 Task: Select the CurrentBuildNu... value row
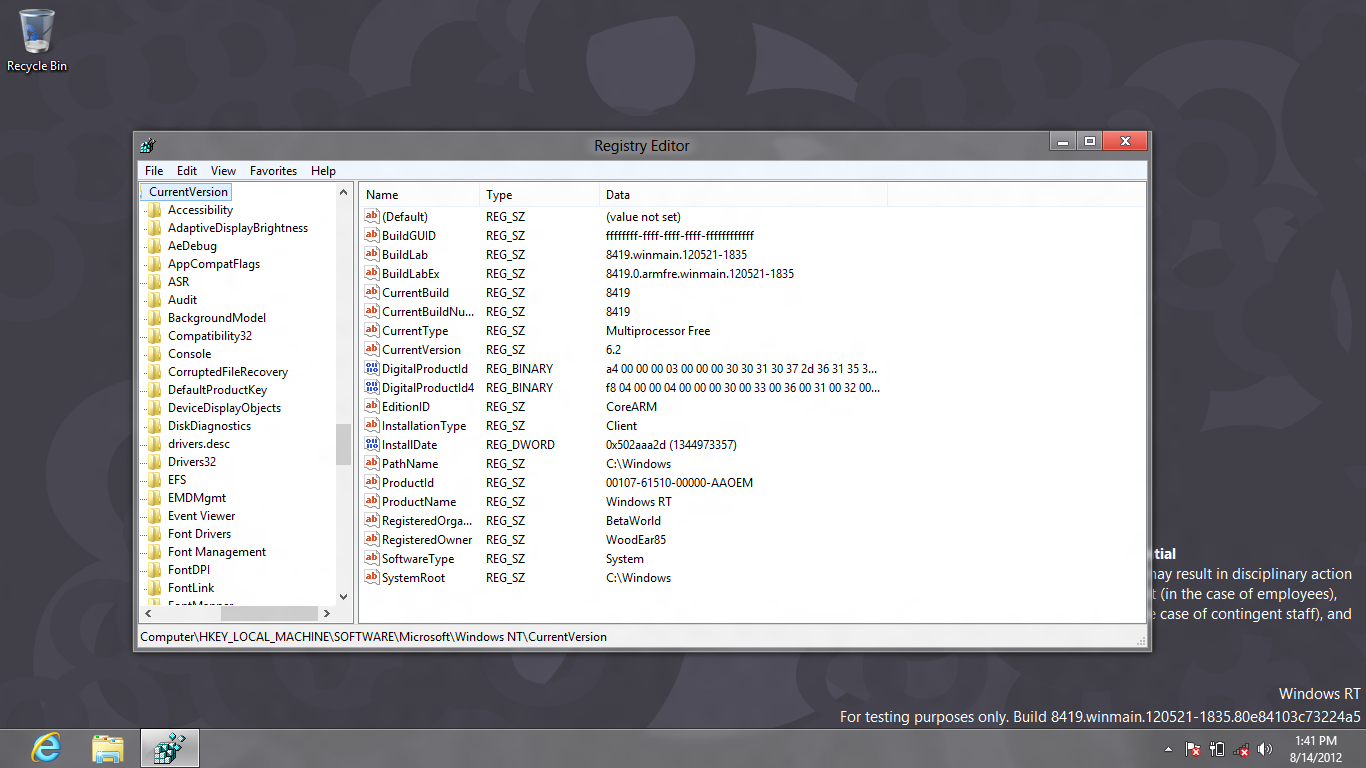coord(622,311)
